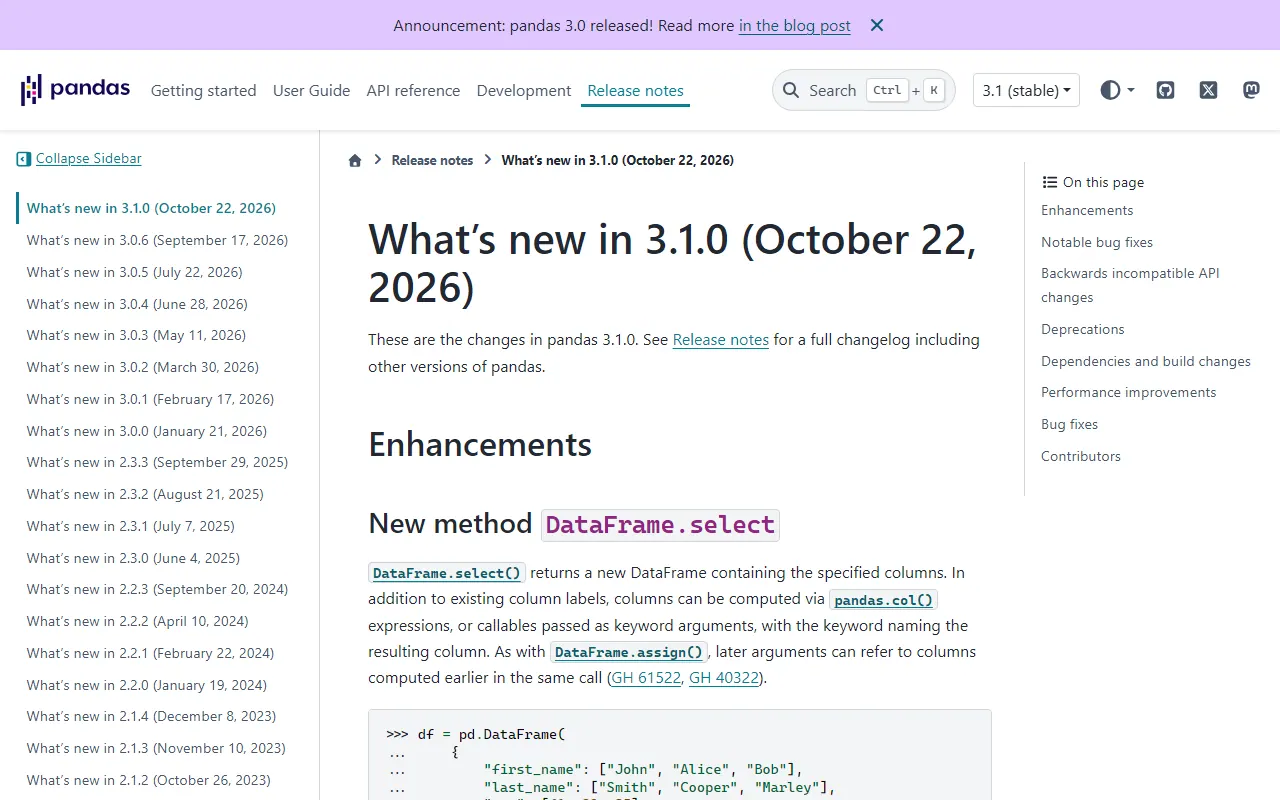Dismiss the announcement banner

pyautogui.click(x=877, y=26)
